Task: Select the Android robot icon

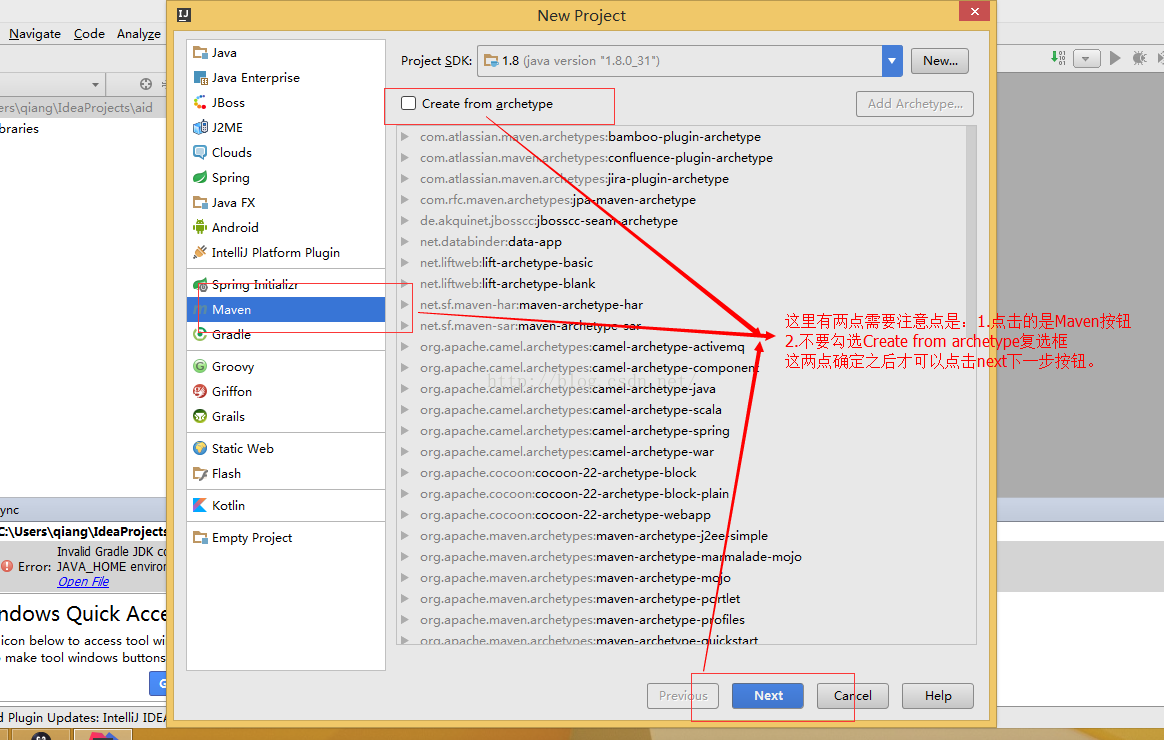Action: pyautogui.click(x=200, y=227)
